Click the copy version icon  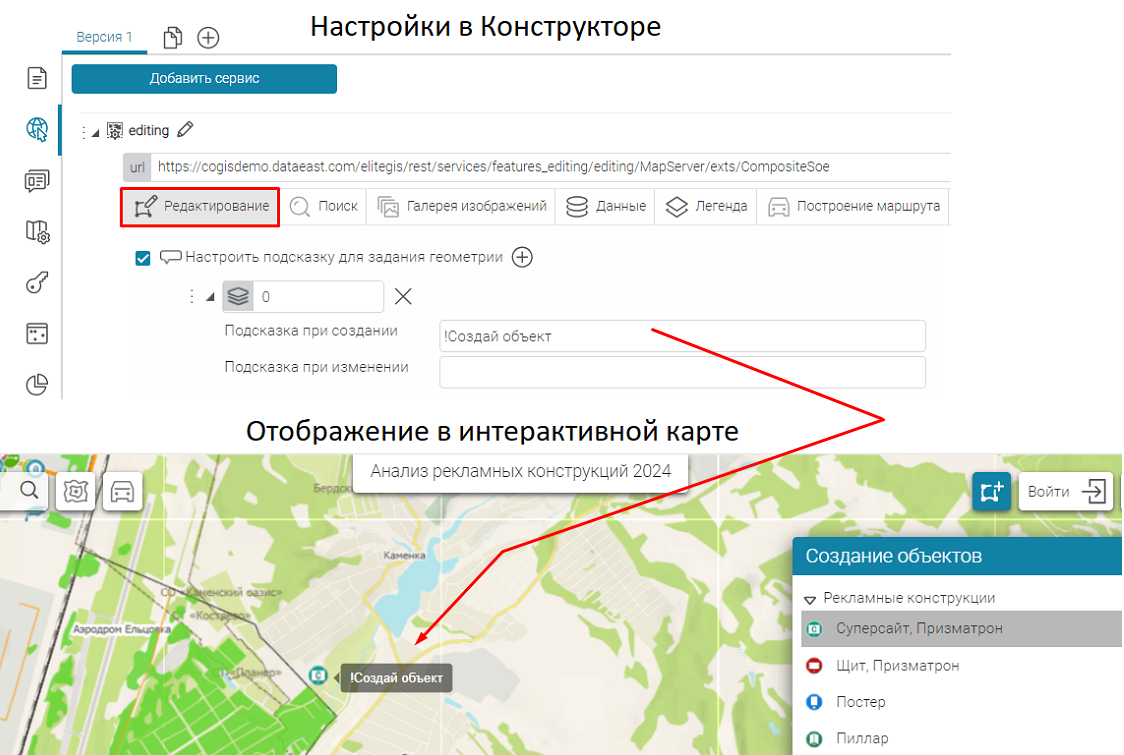tap(174, 38)
